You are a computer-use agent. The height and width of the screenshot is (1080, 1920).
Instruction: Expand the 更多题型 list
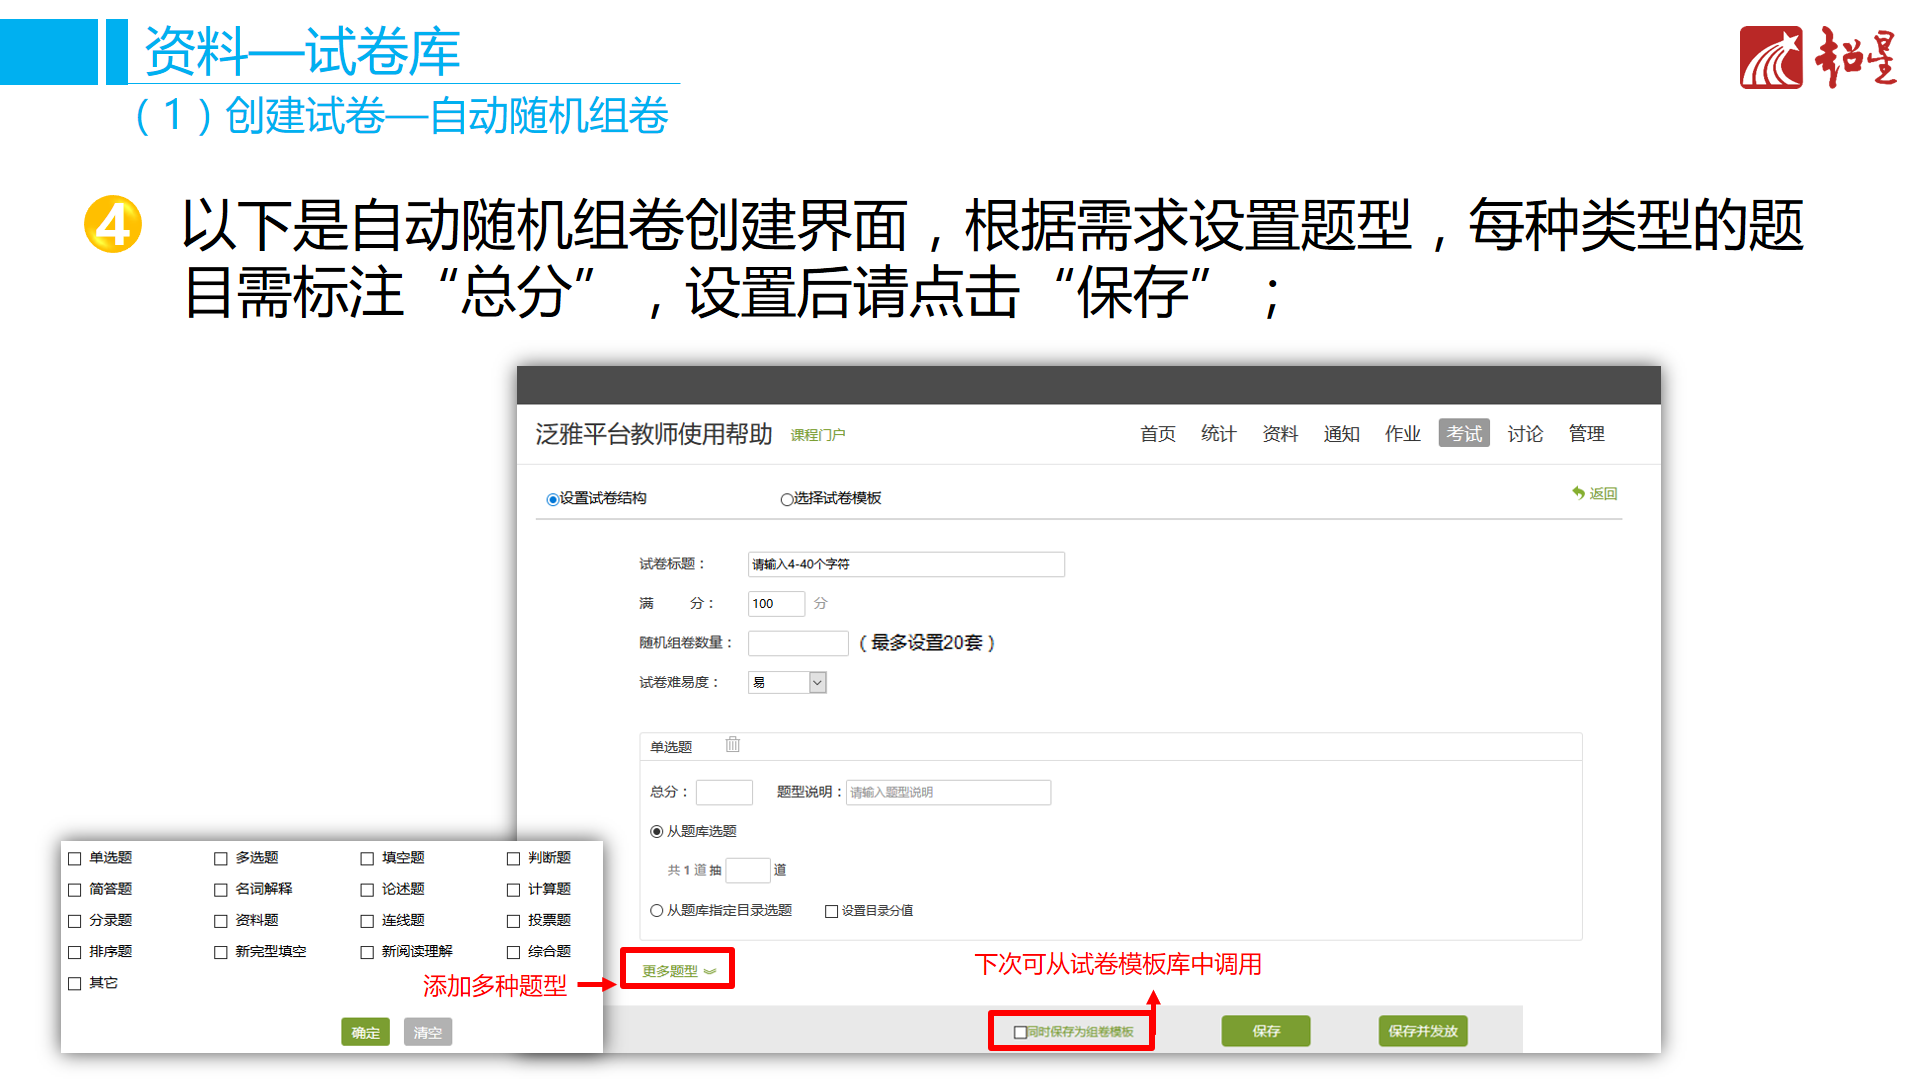point(678,970)
